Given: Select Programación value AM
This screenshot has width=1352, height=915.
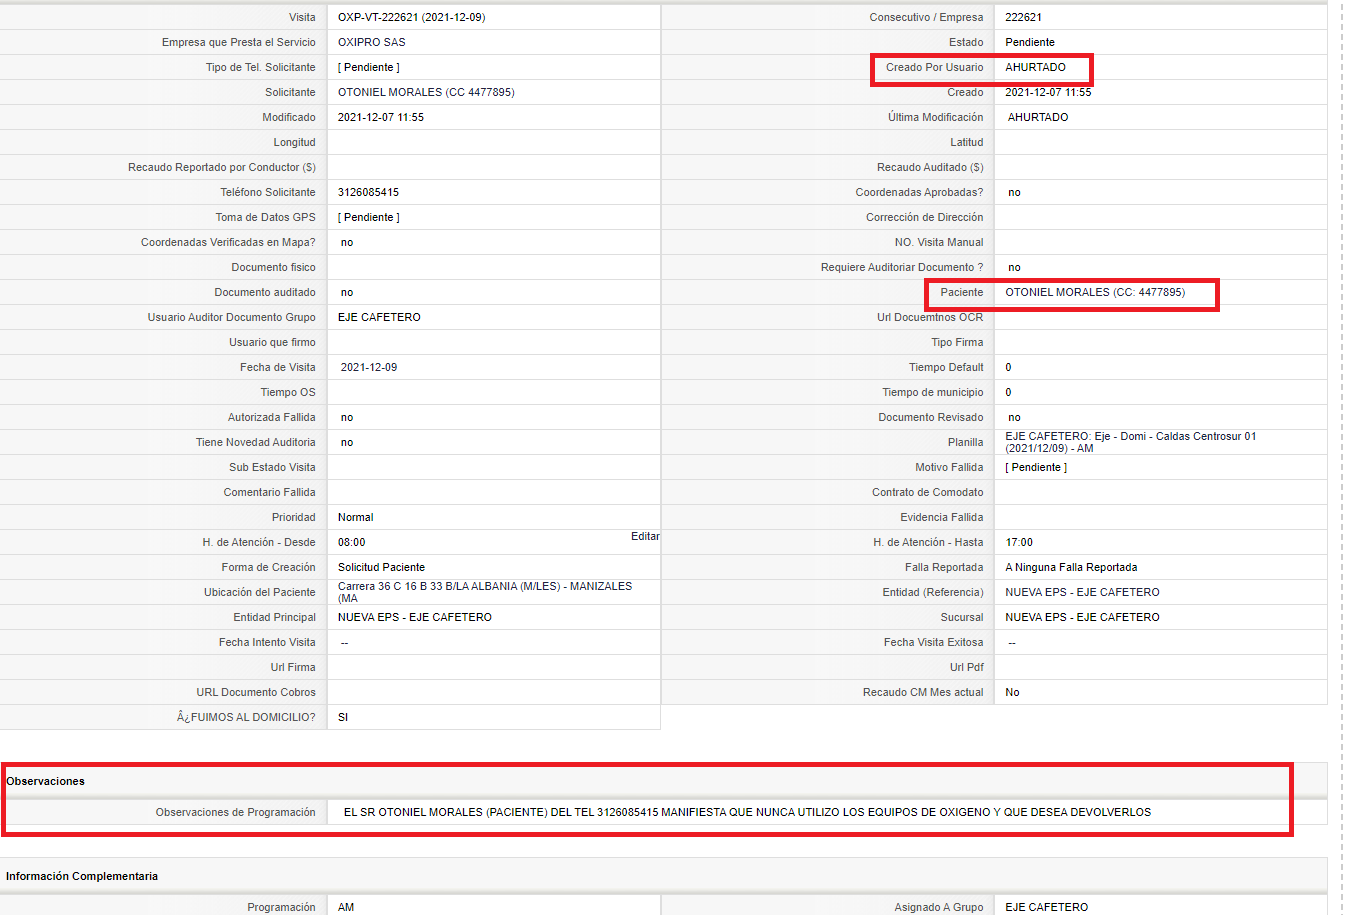Looking at the screenshot, I should click(x=346, y=907).
